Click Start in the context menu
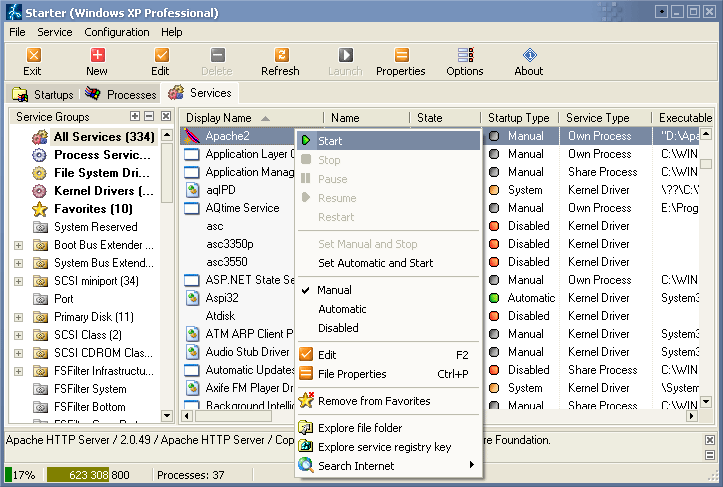This screenshot has height=487, width=723. pos(330,141)
